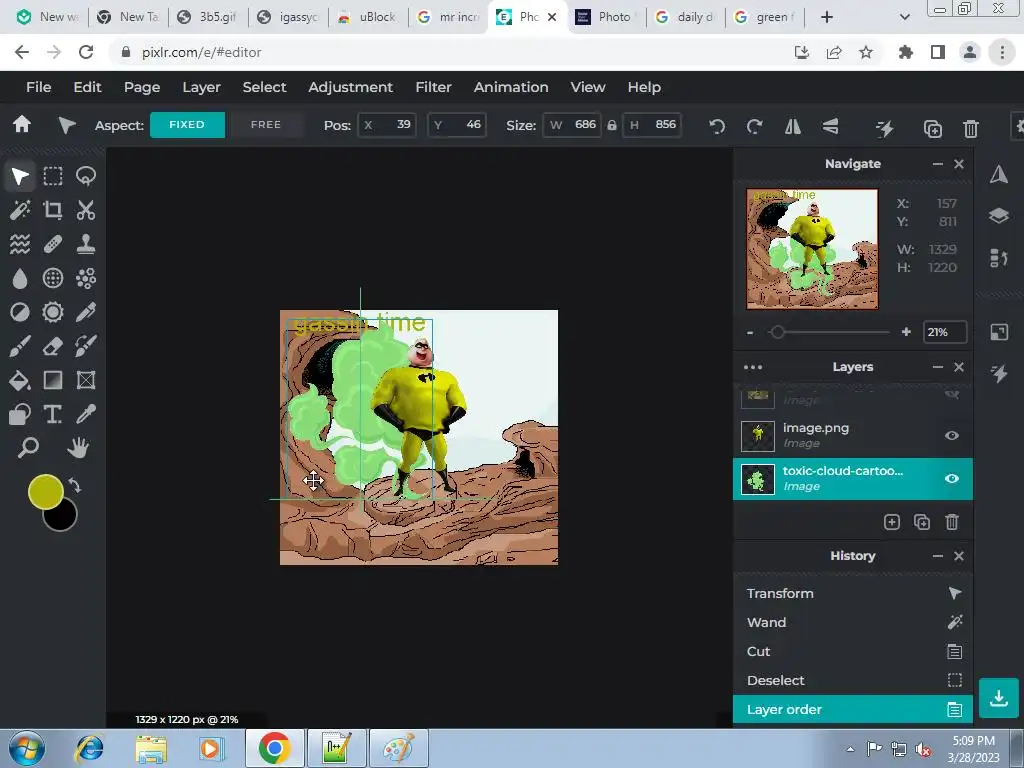Toggle aspect ratio lock between W and H
Viewport: 1024px width, 768px height.
611,125
